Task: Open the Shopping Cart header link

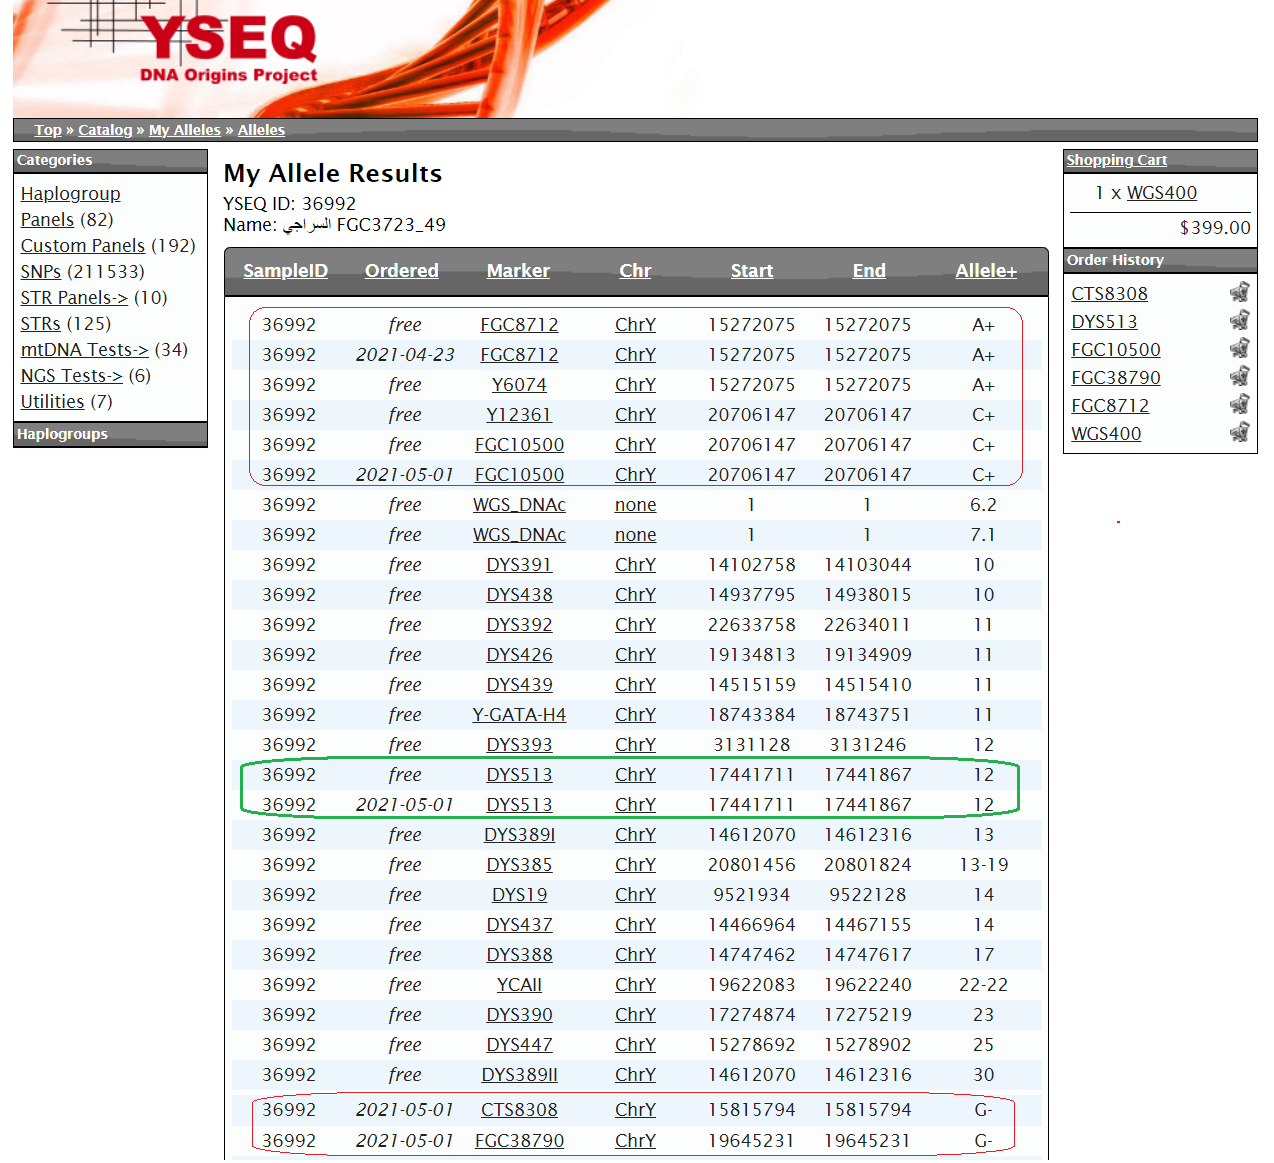Action: 1116,160
